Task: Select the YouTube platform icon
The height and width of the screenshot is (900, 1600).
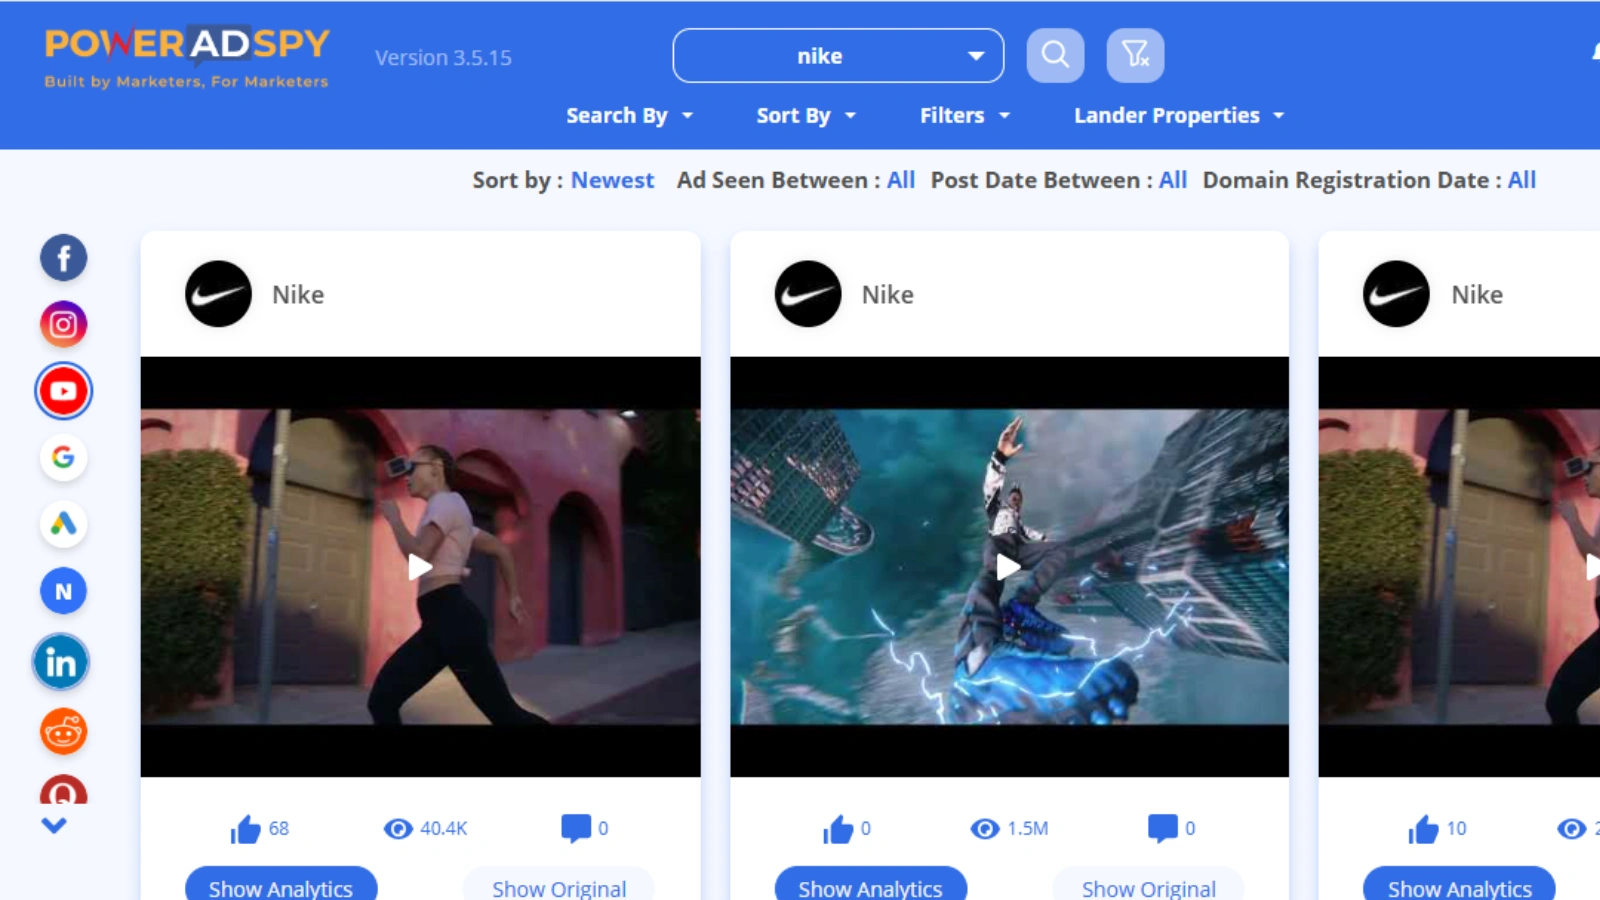Action: point(63,391)
